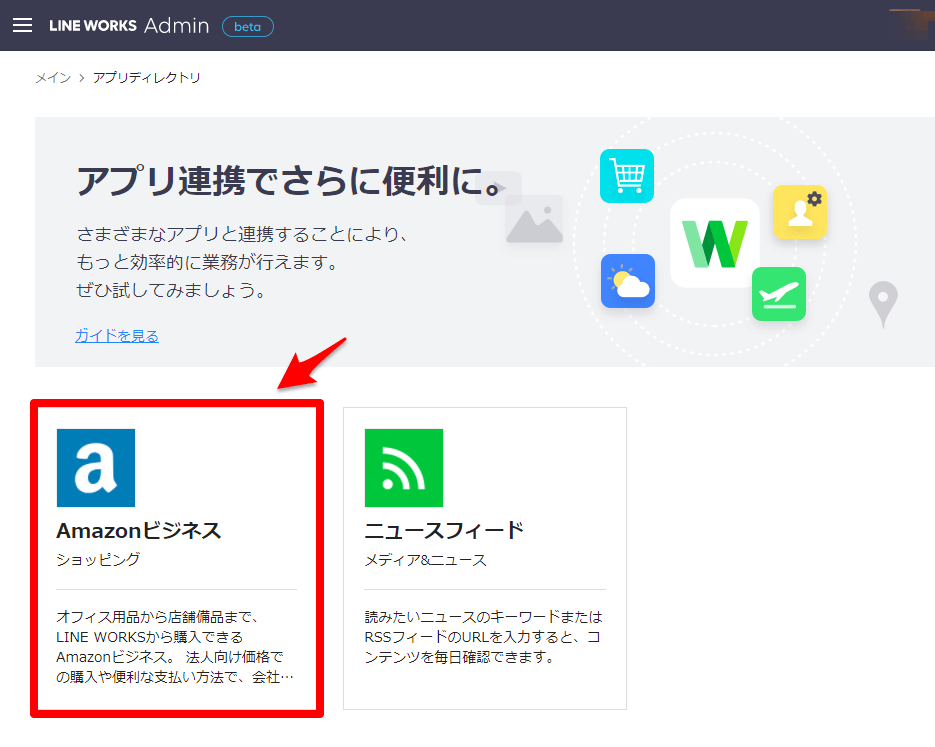This screenshot has height=747, width=935.
Task: Click the weather cloud icon in banner
Action: click(x=628, y=281)
